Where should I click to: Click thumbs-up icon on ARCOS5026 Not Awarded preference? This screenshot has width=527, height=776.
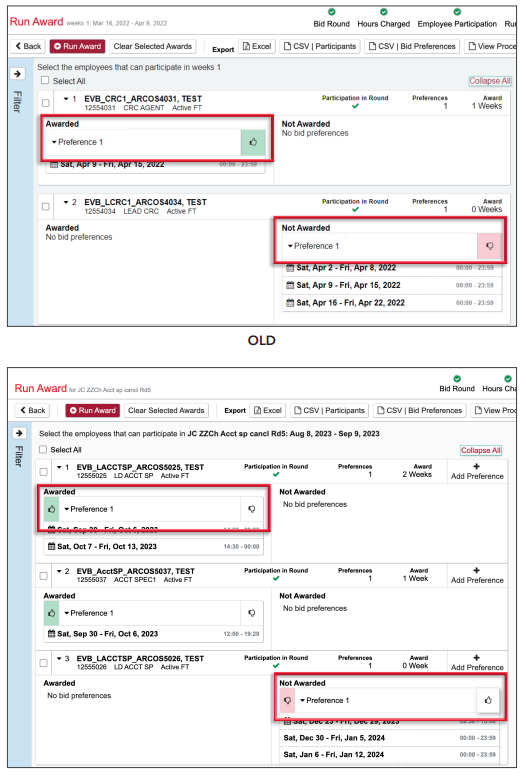click(488, 700)
